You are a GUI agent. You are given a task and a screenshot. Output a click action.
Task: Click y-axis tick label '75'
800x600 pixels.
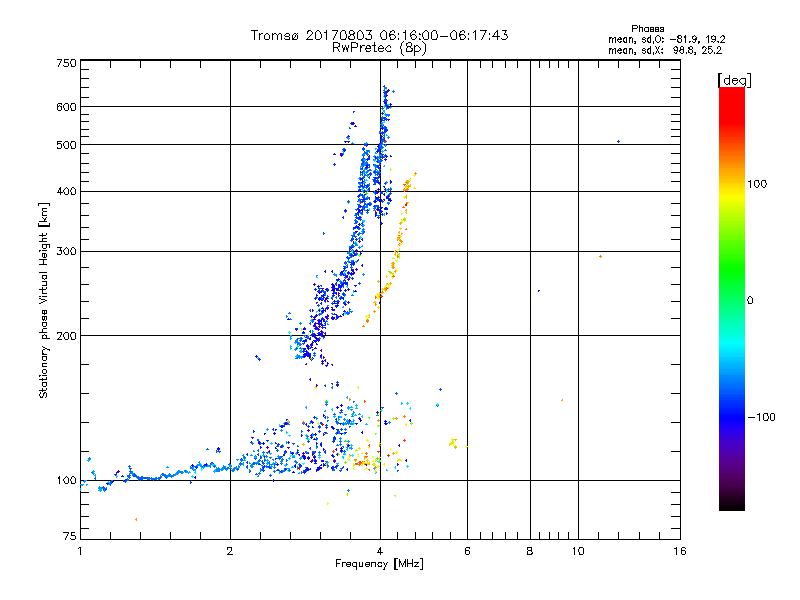70,536
